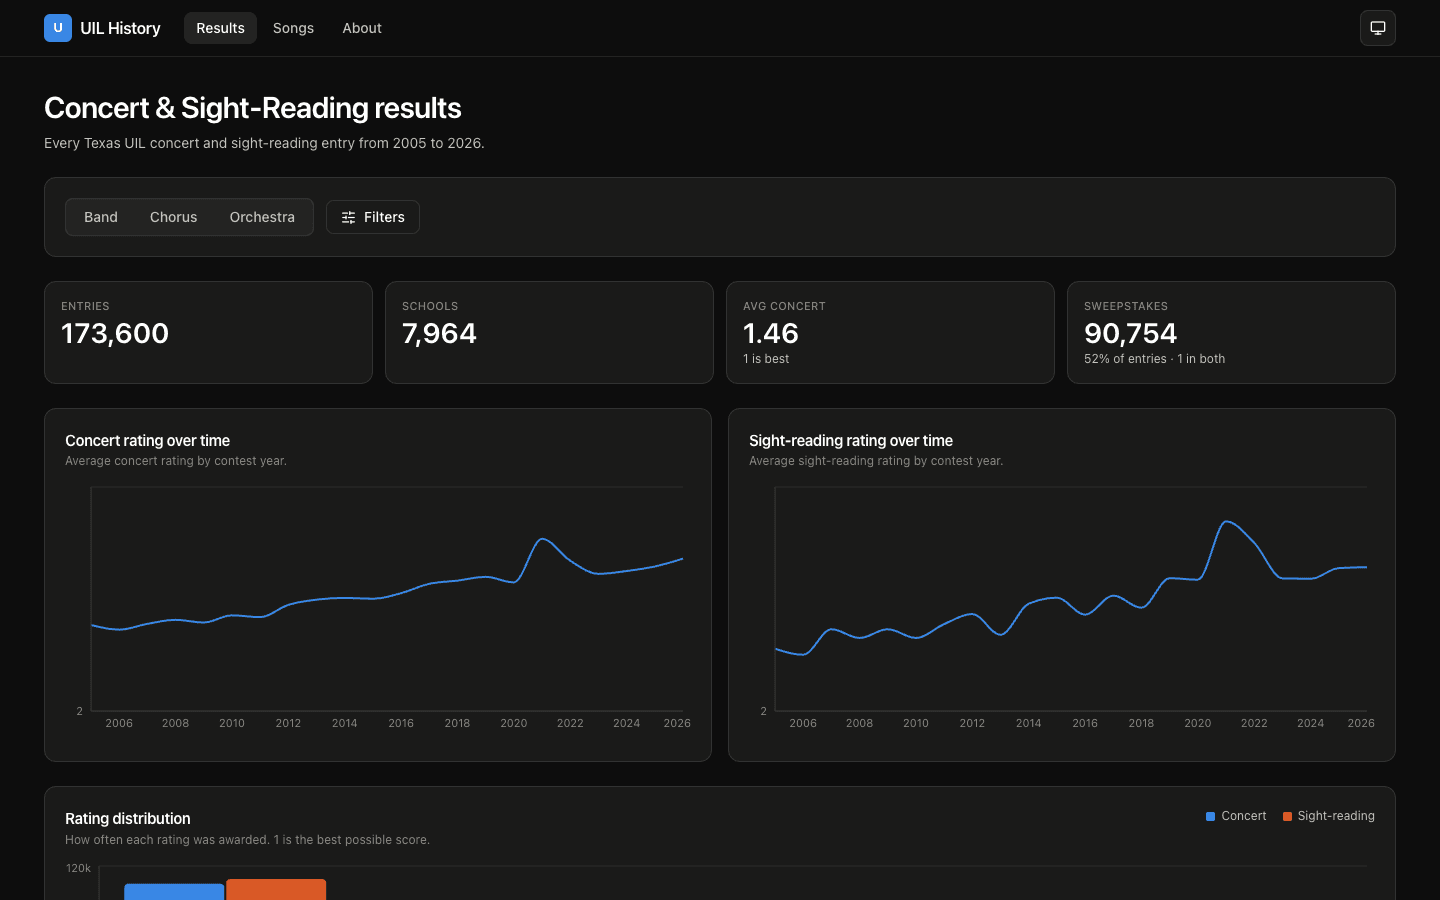Toggle the display theme monitor icon

tap(1378, 28)
